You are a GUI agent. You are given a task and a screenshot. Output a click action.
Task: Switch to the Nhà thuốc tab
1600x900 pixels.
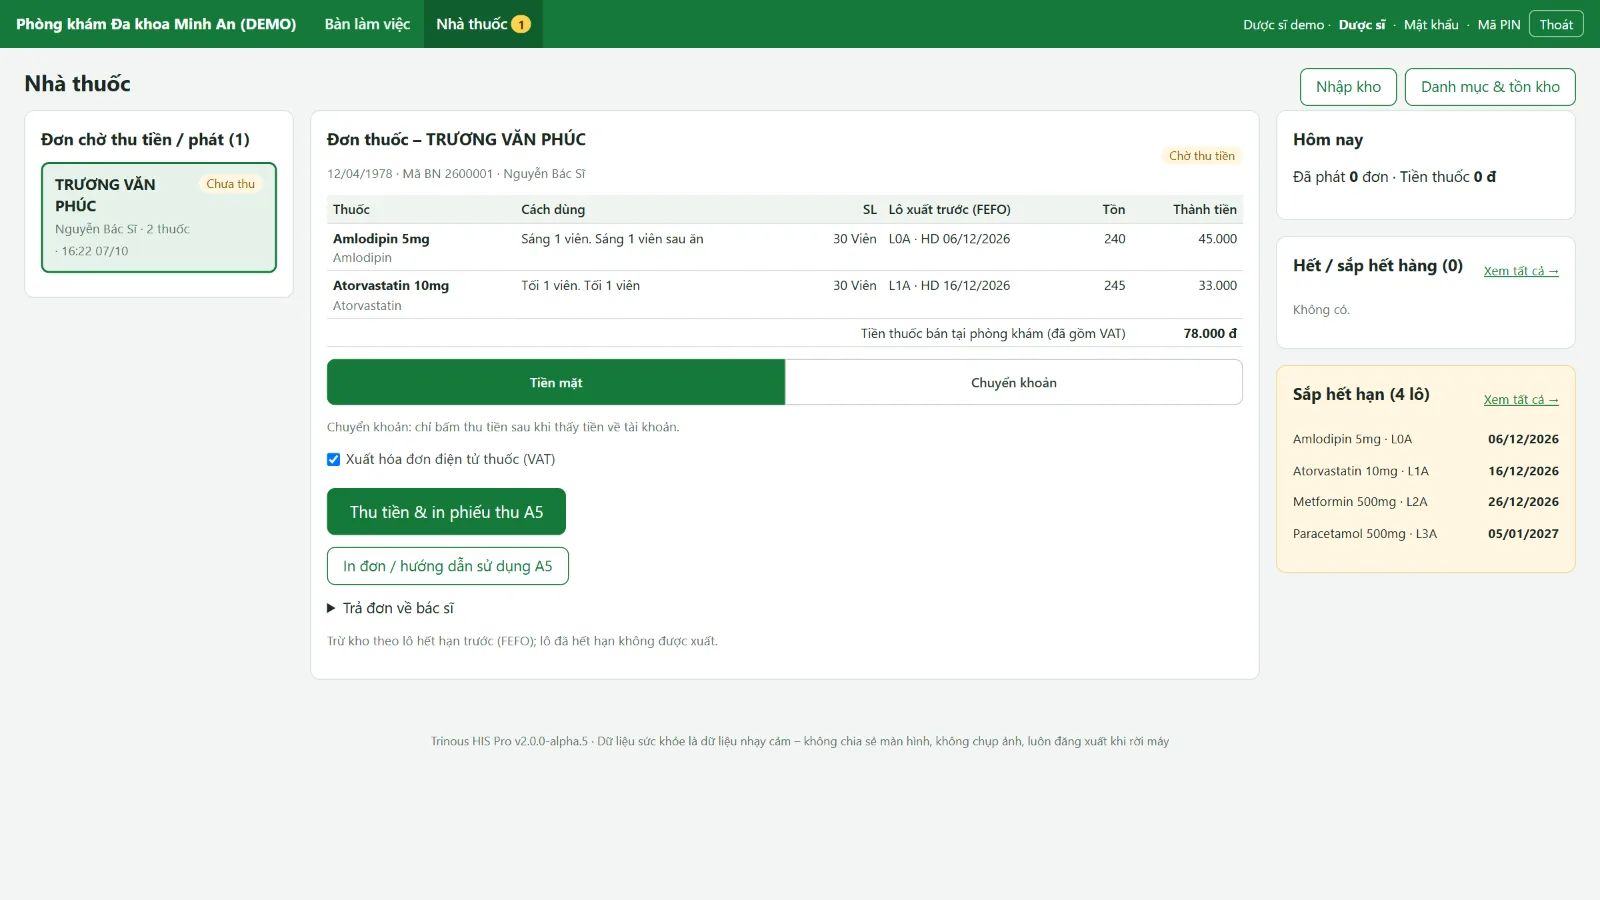pos(483,24)
